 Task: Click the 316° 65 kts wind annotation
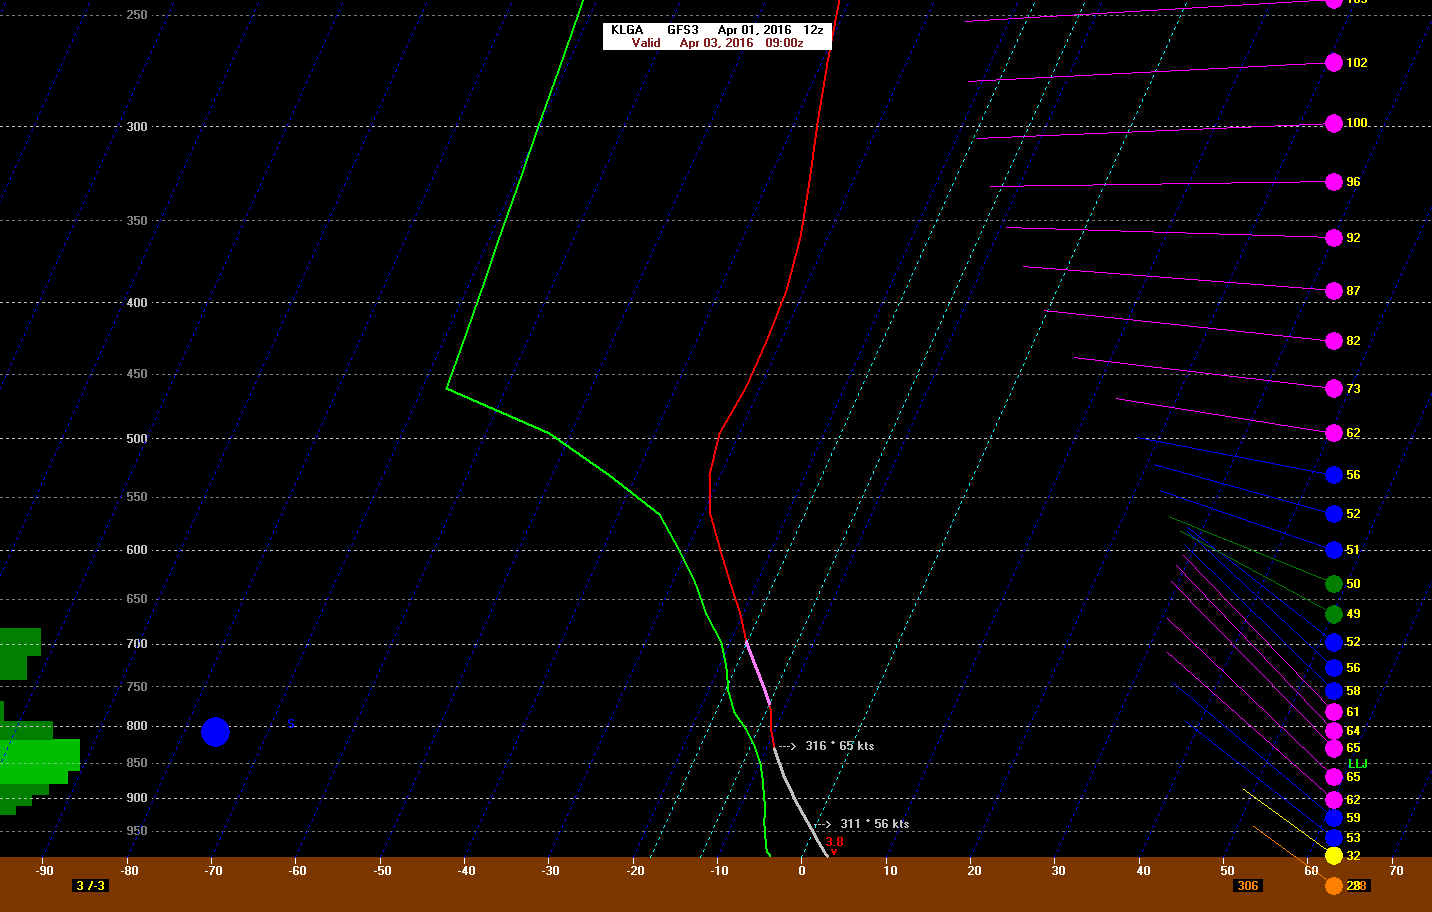[839, 746]
